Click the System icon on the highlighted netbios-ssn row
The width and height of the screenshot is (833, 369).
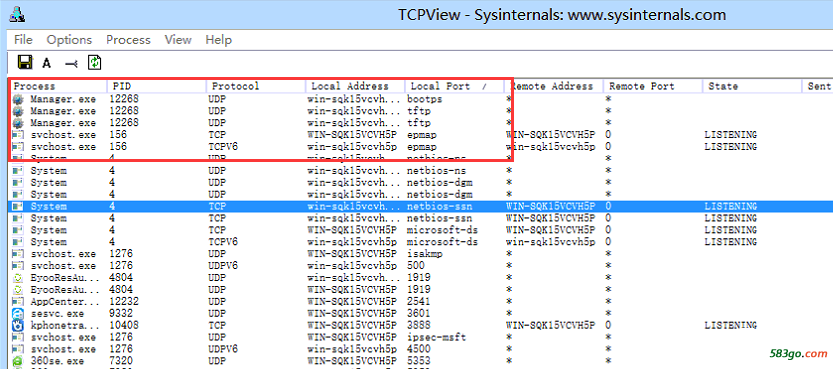pos(18,206)
